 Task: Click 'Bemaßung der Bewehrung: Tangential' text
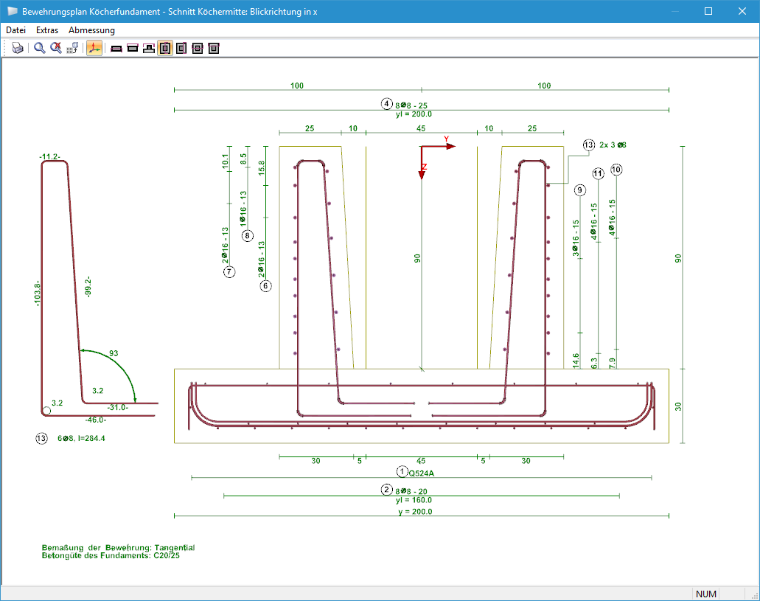point(118,548)
